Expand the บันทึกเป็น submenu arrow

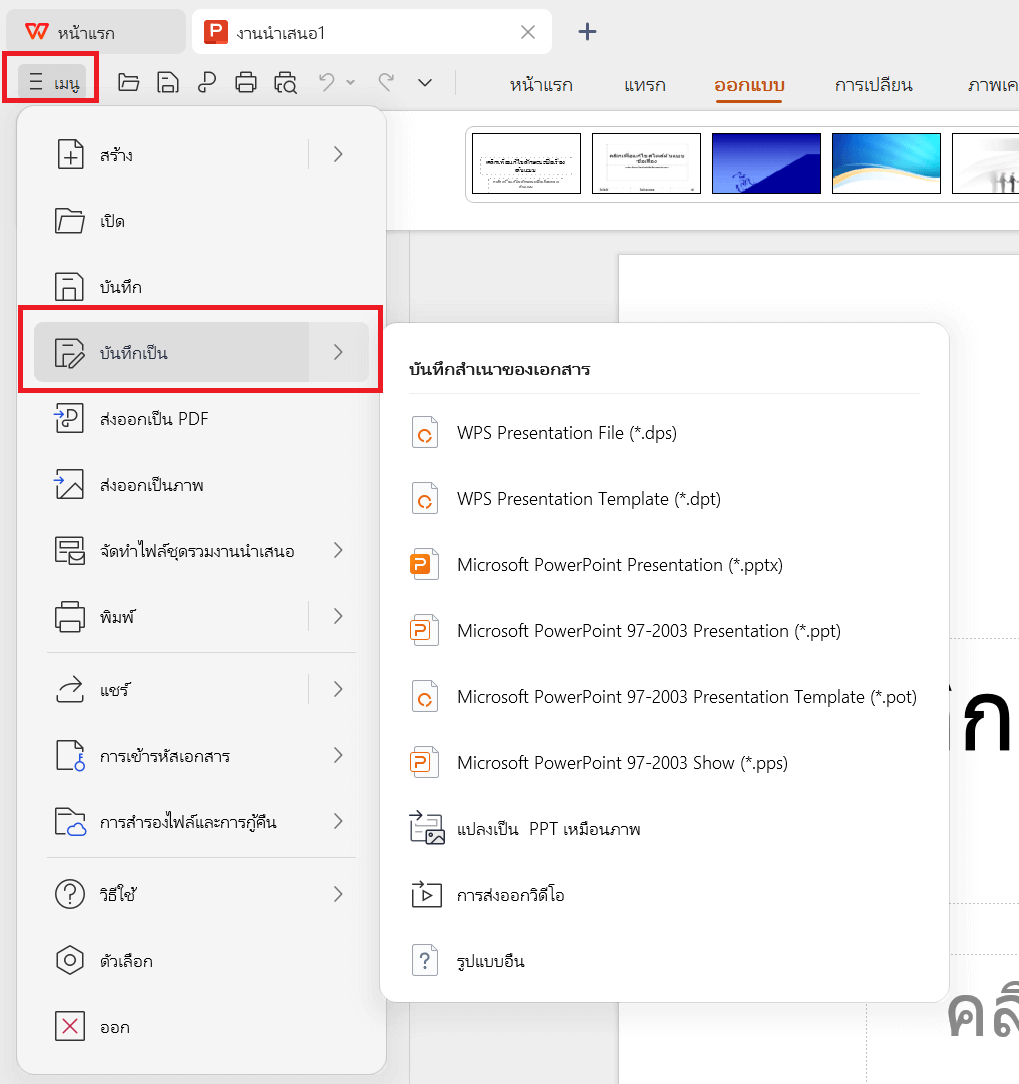tap(338, 353)
